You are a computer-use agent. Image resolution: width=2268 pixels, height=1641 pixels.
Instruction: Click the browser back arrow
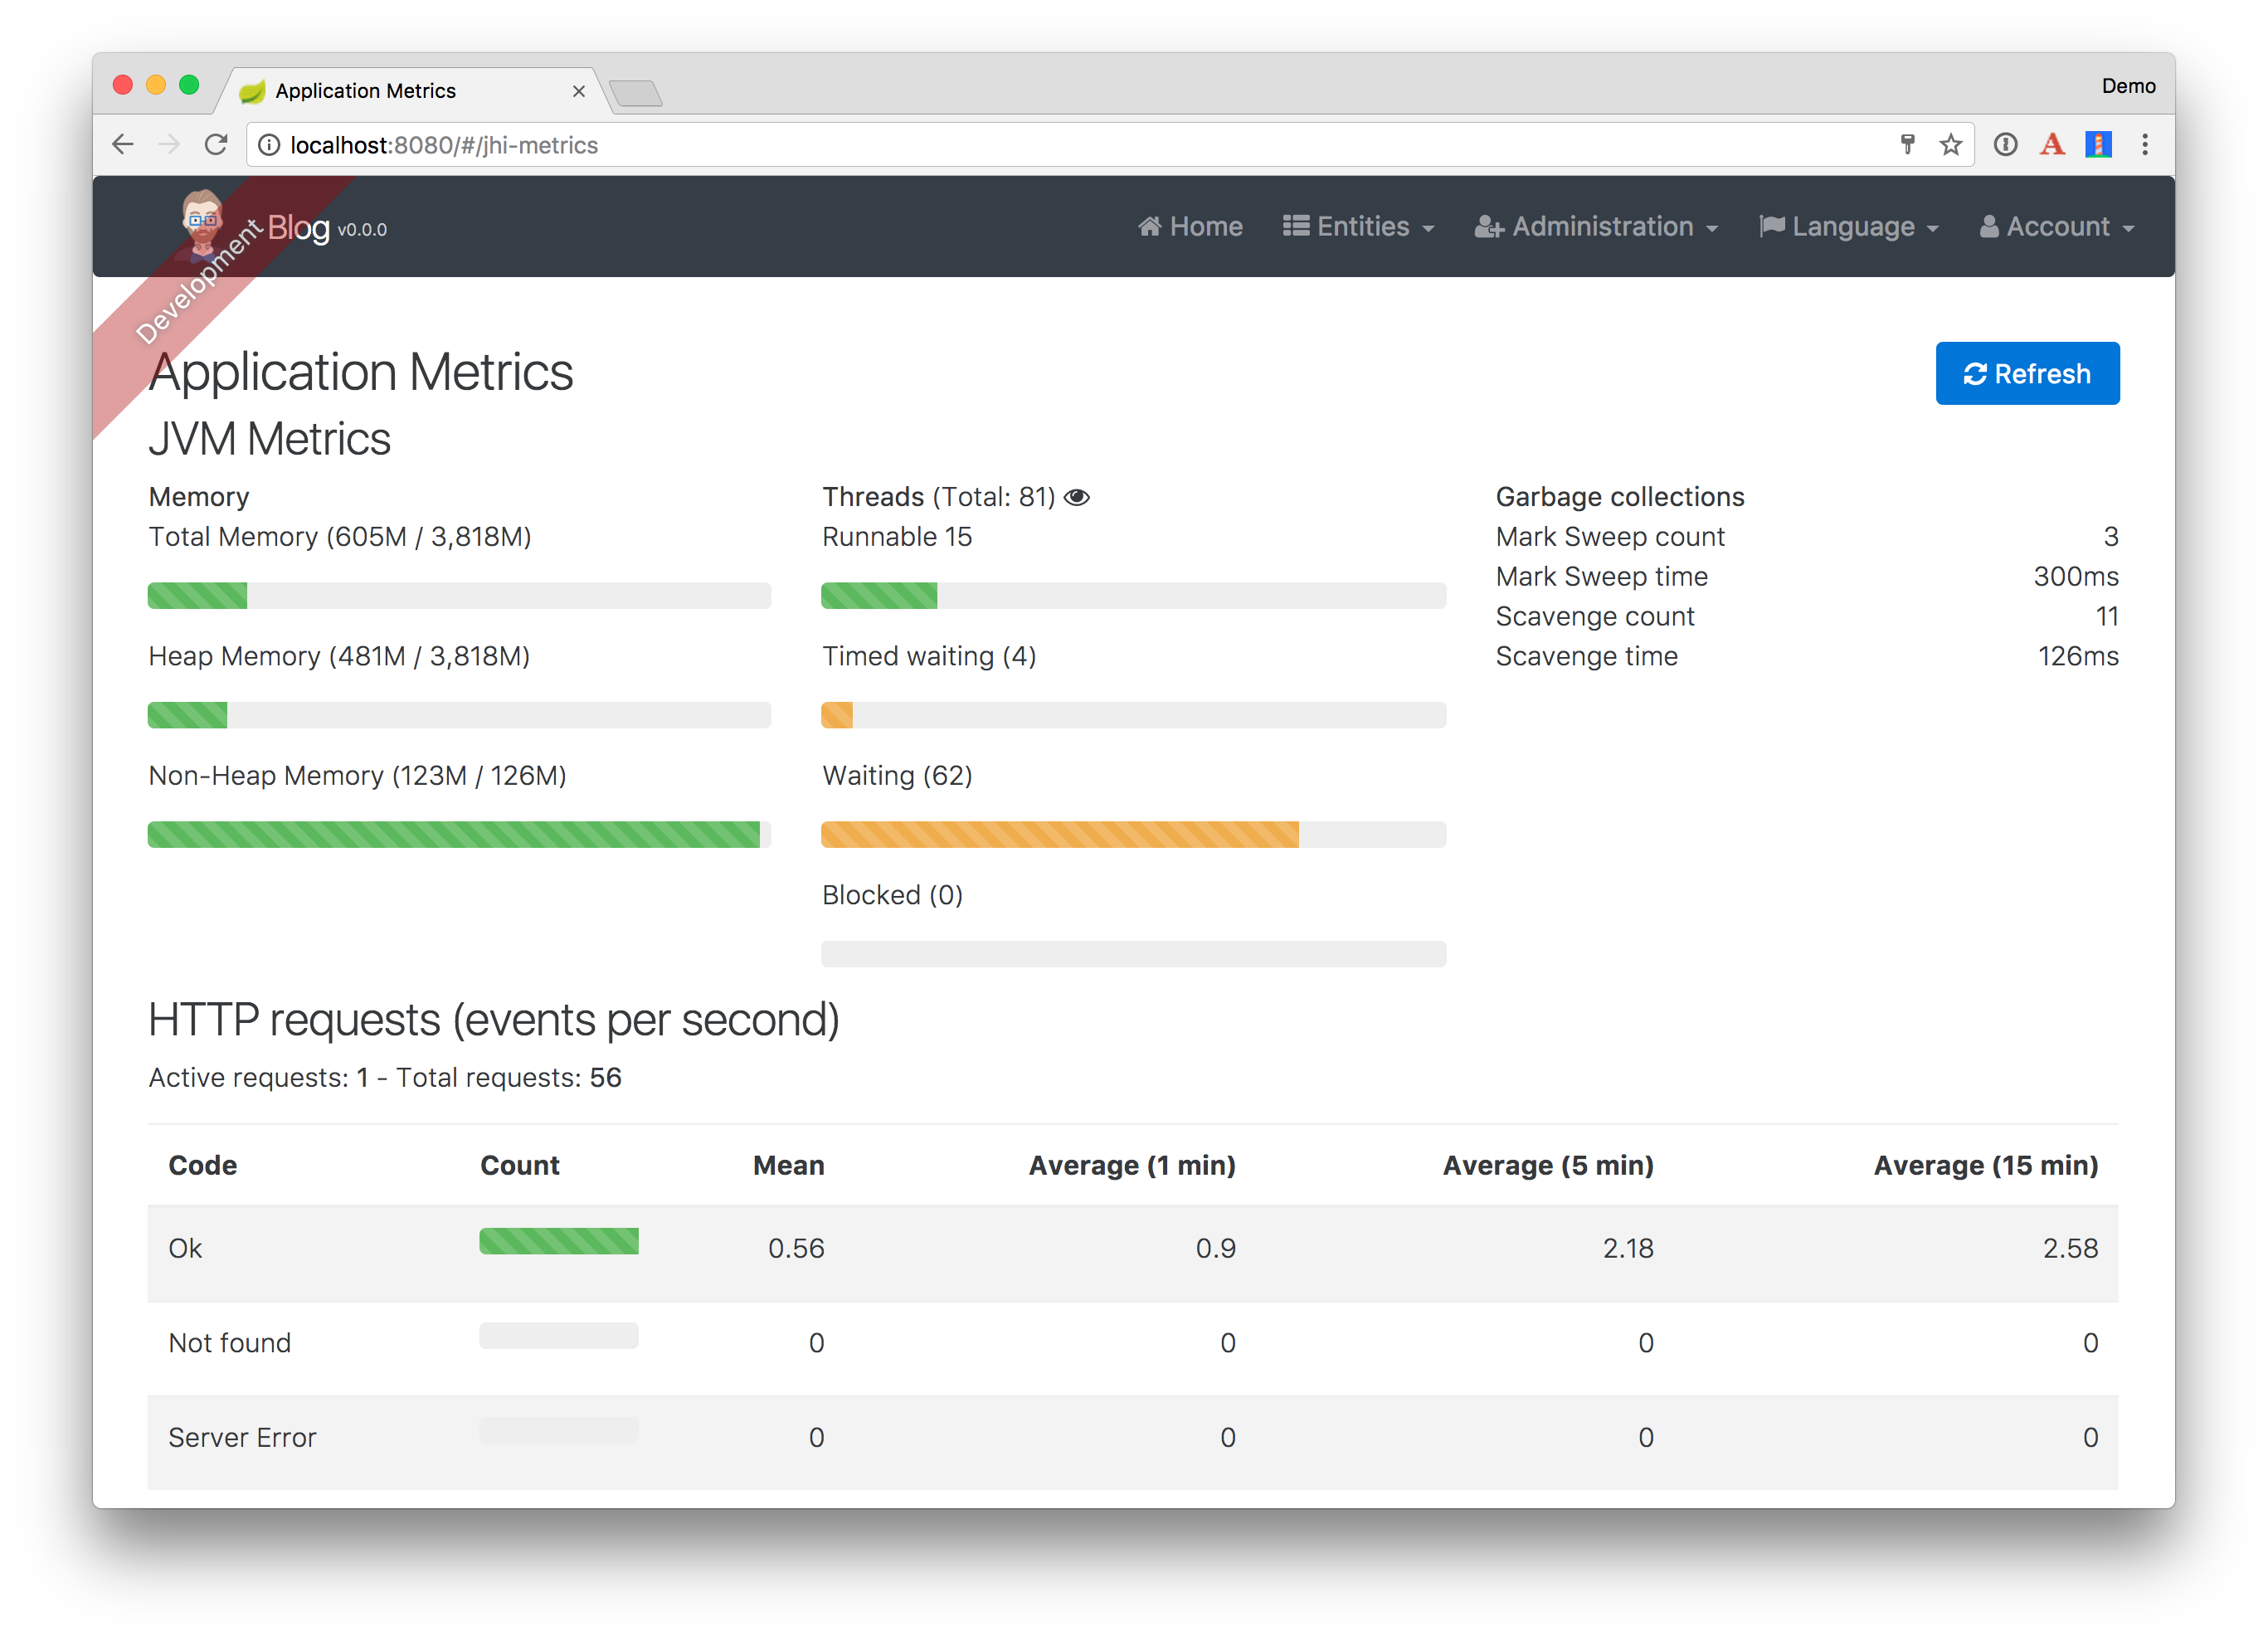point(123,145)
